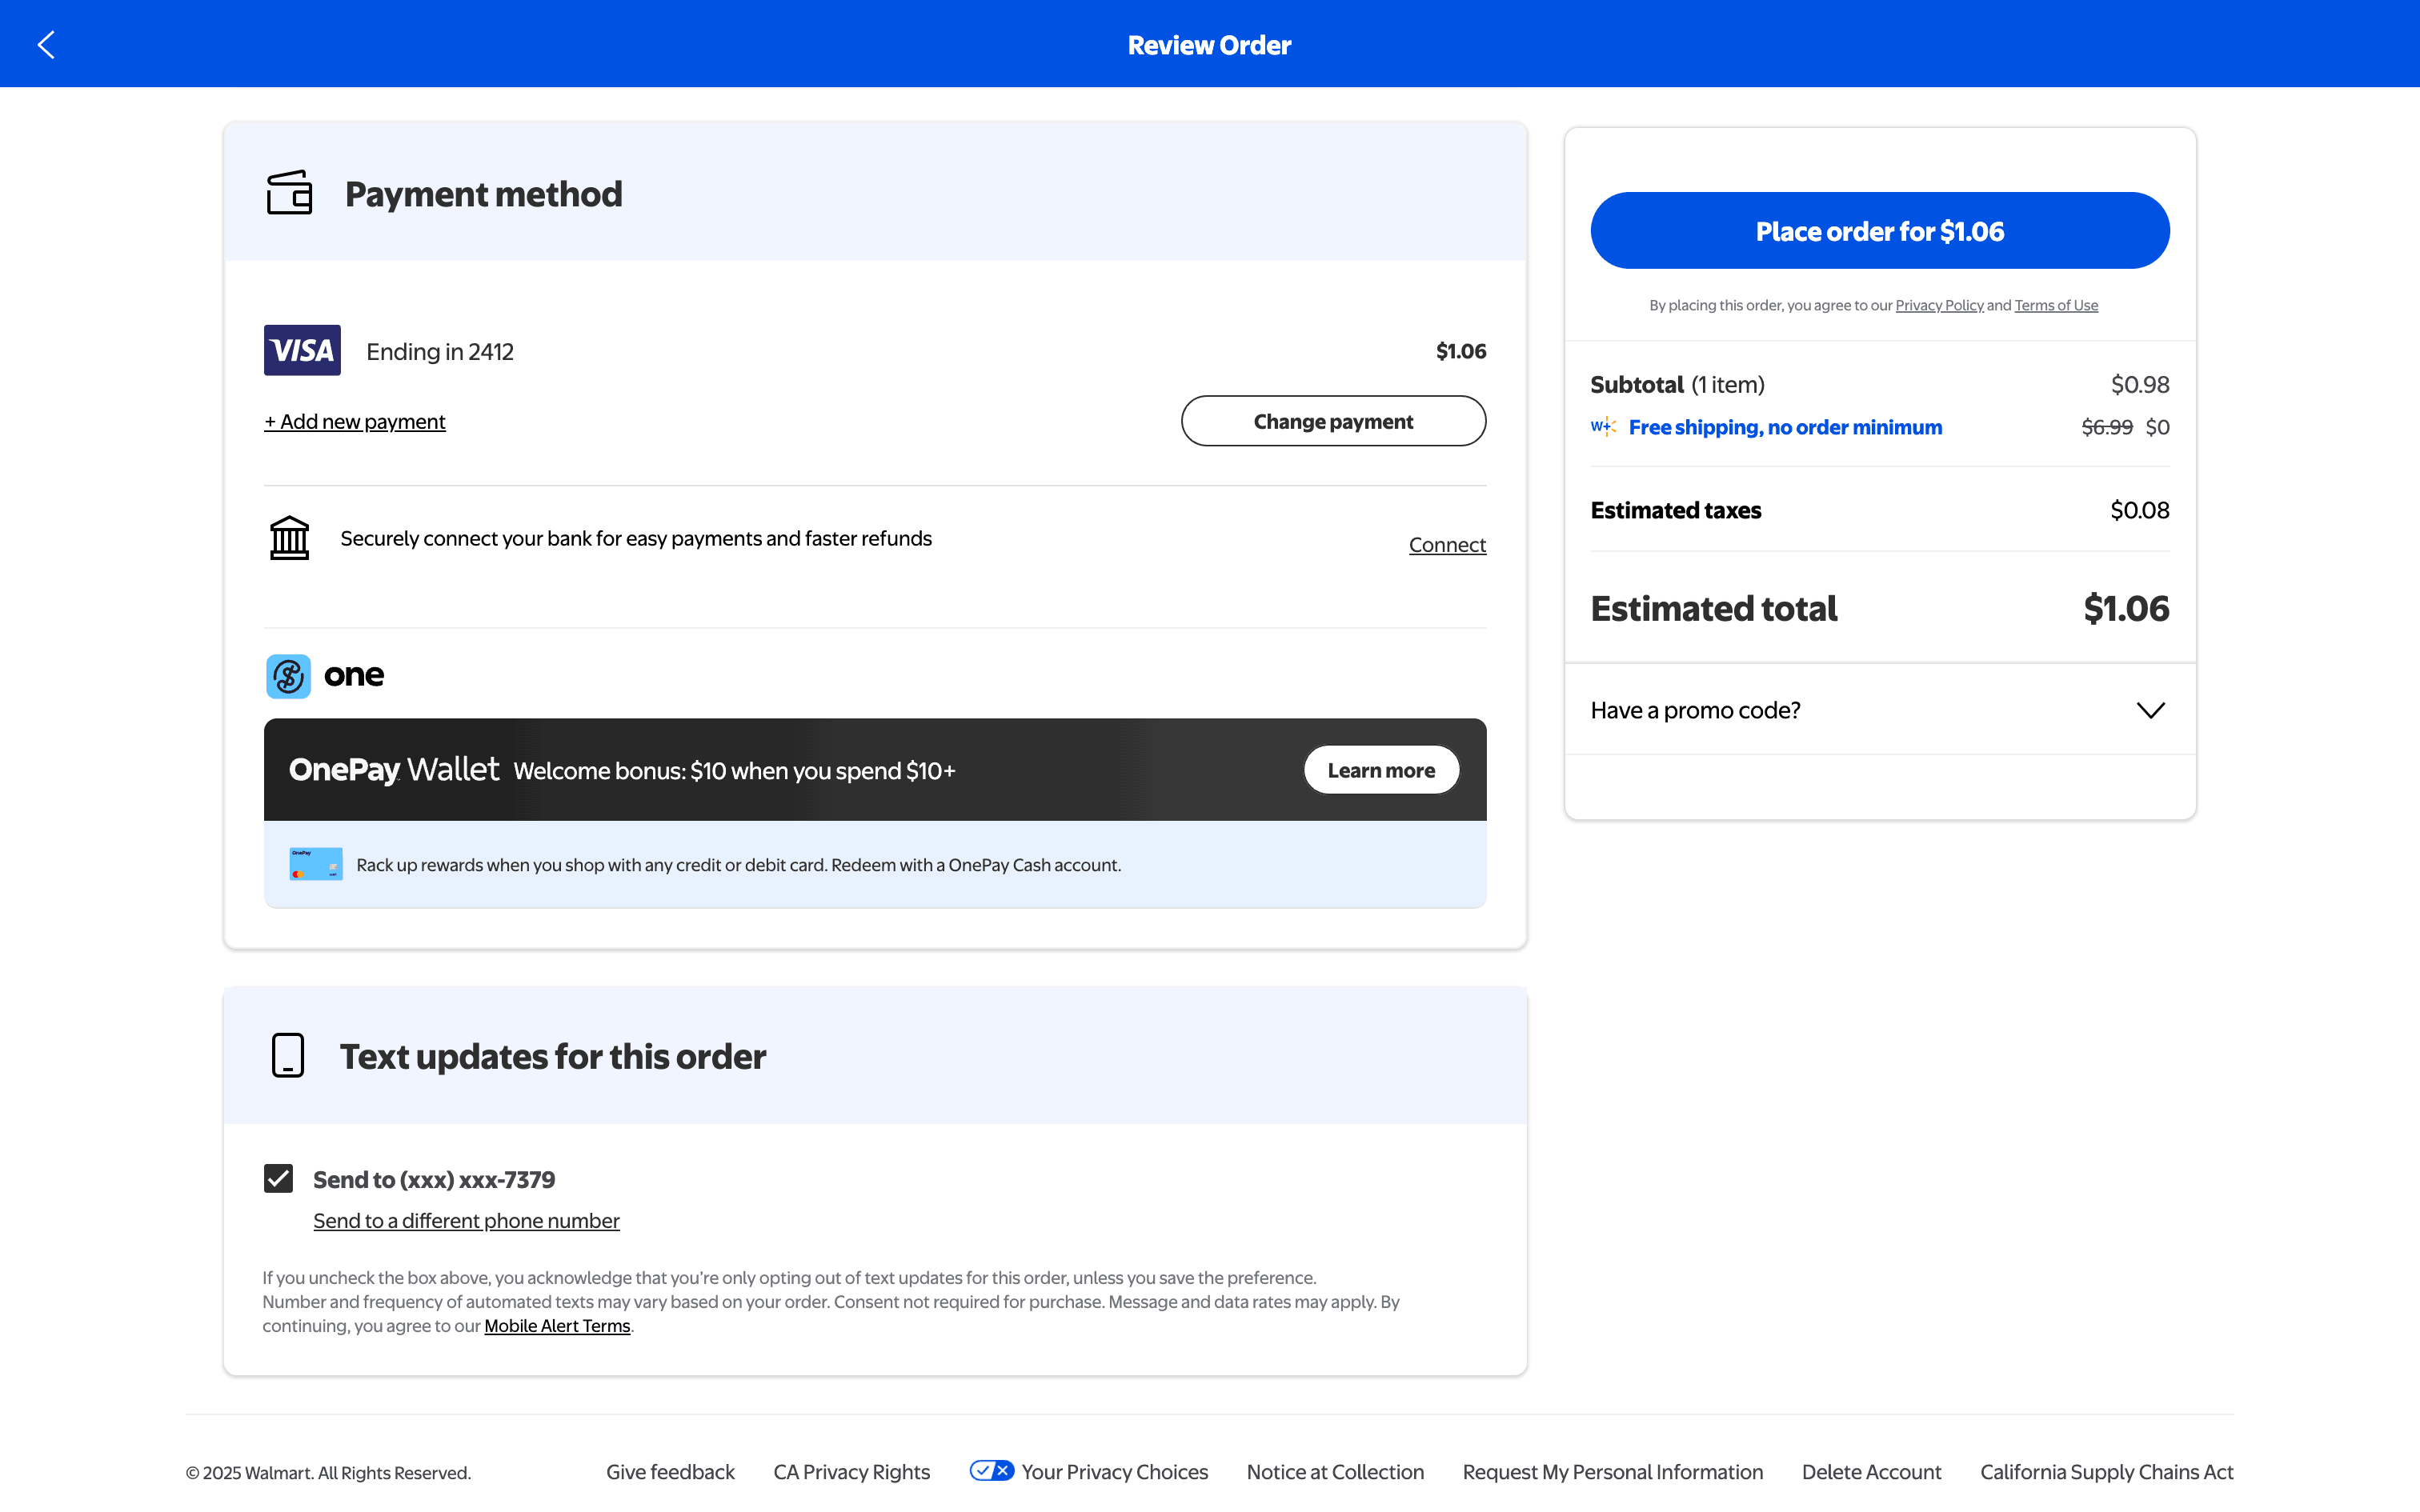Click the back arrow in header
The image size is (2420, 1512).
pos(46,45)
